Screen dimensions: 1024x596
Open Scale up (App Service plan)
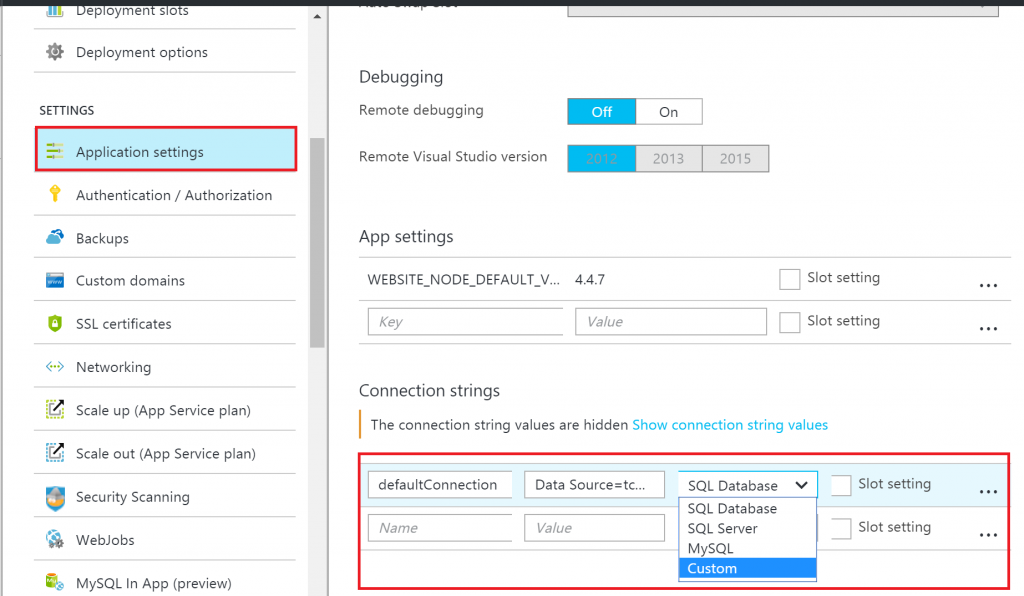tap(163, 409)
